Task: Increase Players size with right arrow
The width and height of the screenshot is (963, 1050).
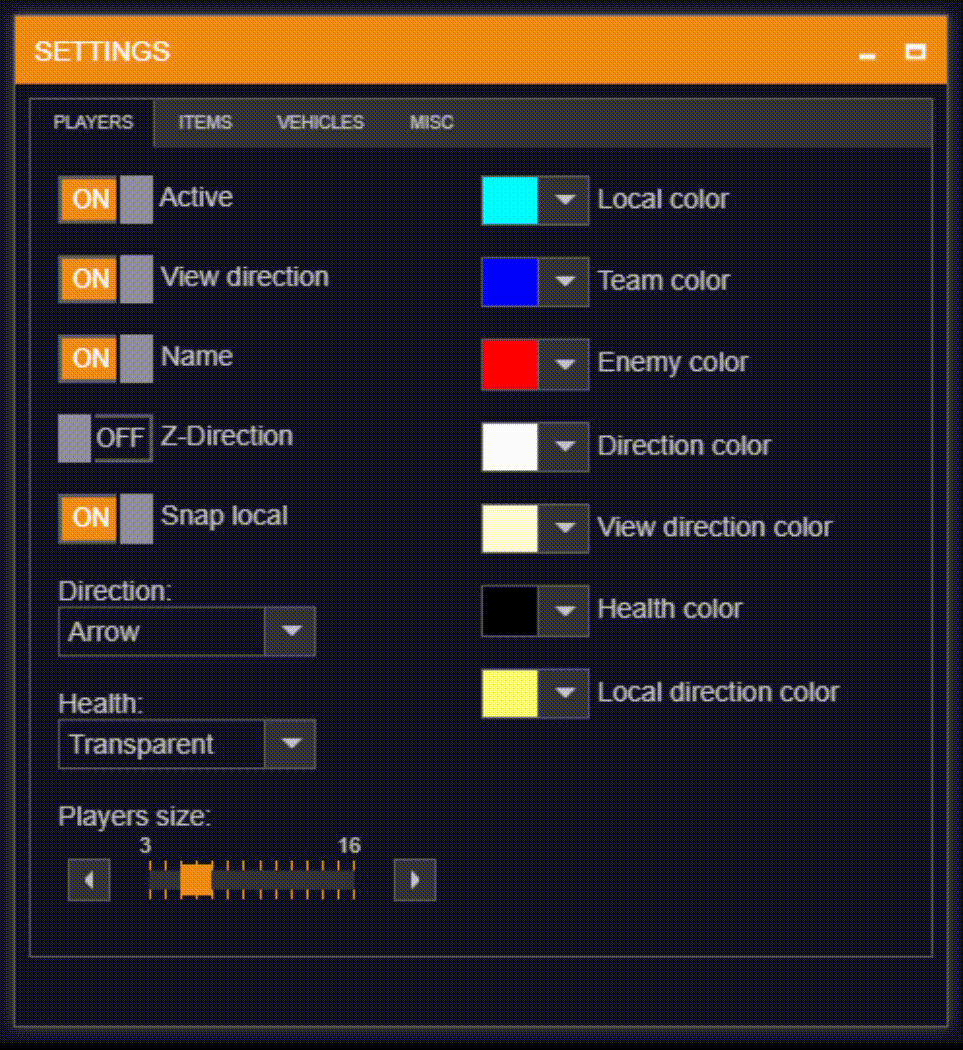Action: 415,880
